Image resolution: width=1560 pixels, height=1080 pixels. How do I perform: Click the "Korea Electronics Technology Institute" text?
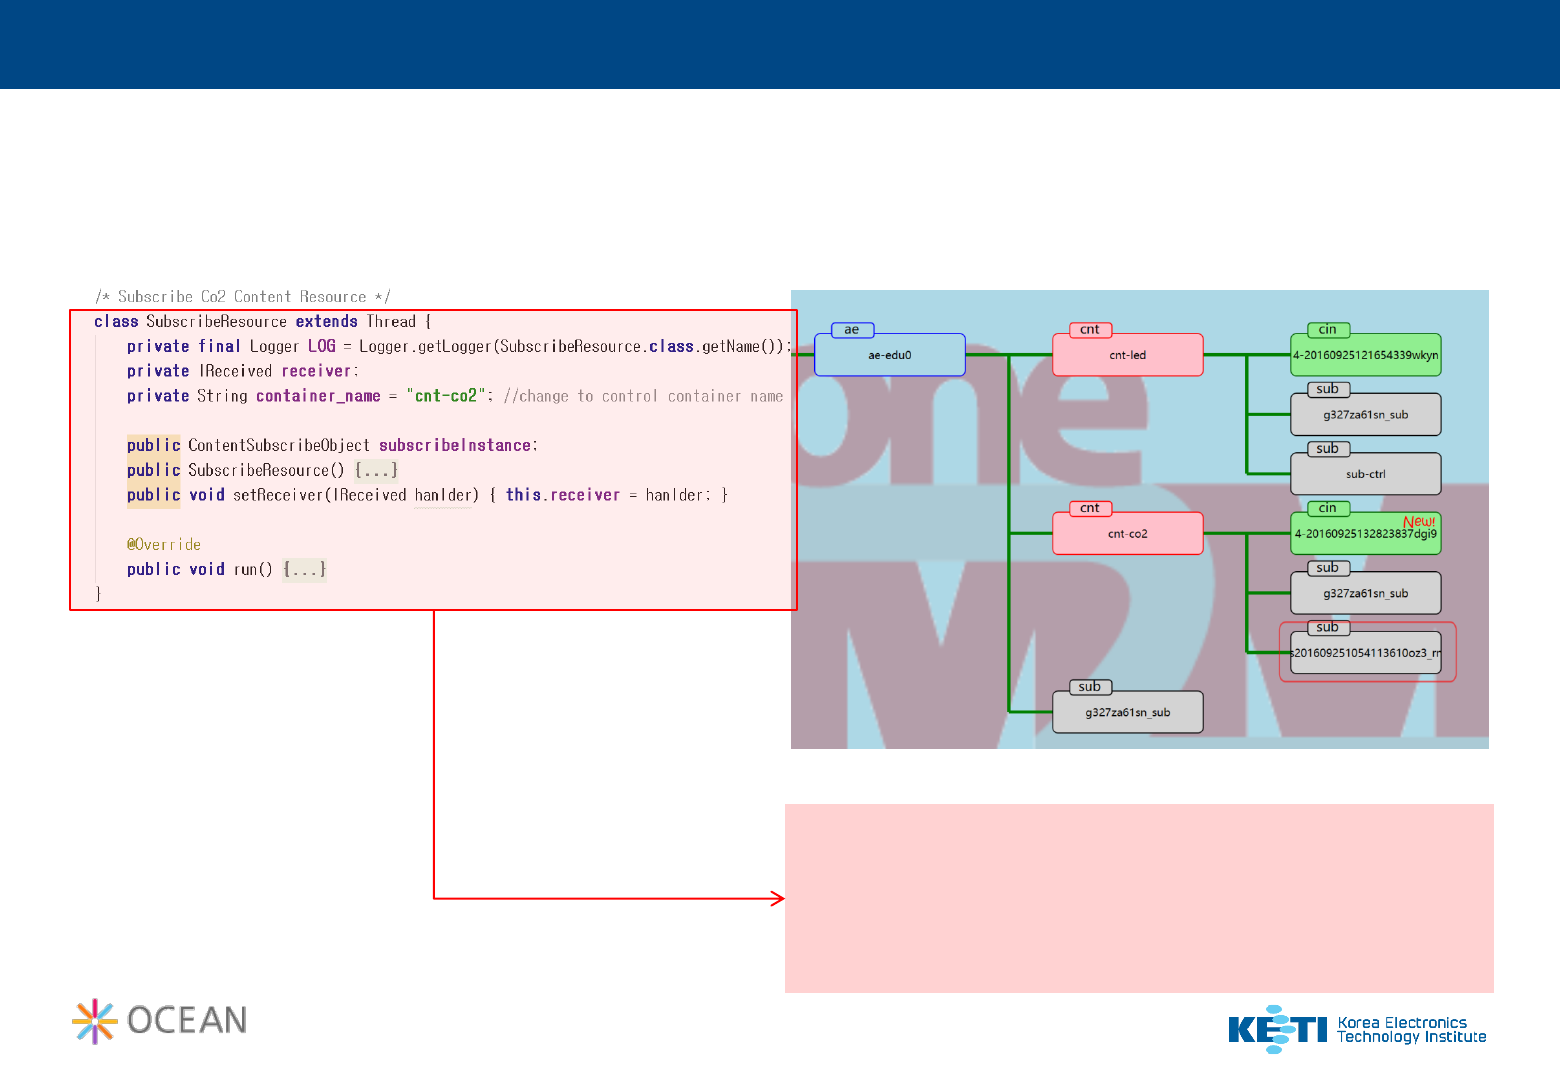click(1412, 1030)
